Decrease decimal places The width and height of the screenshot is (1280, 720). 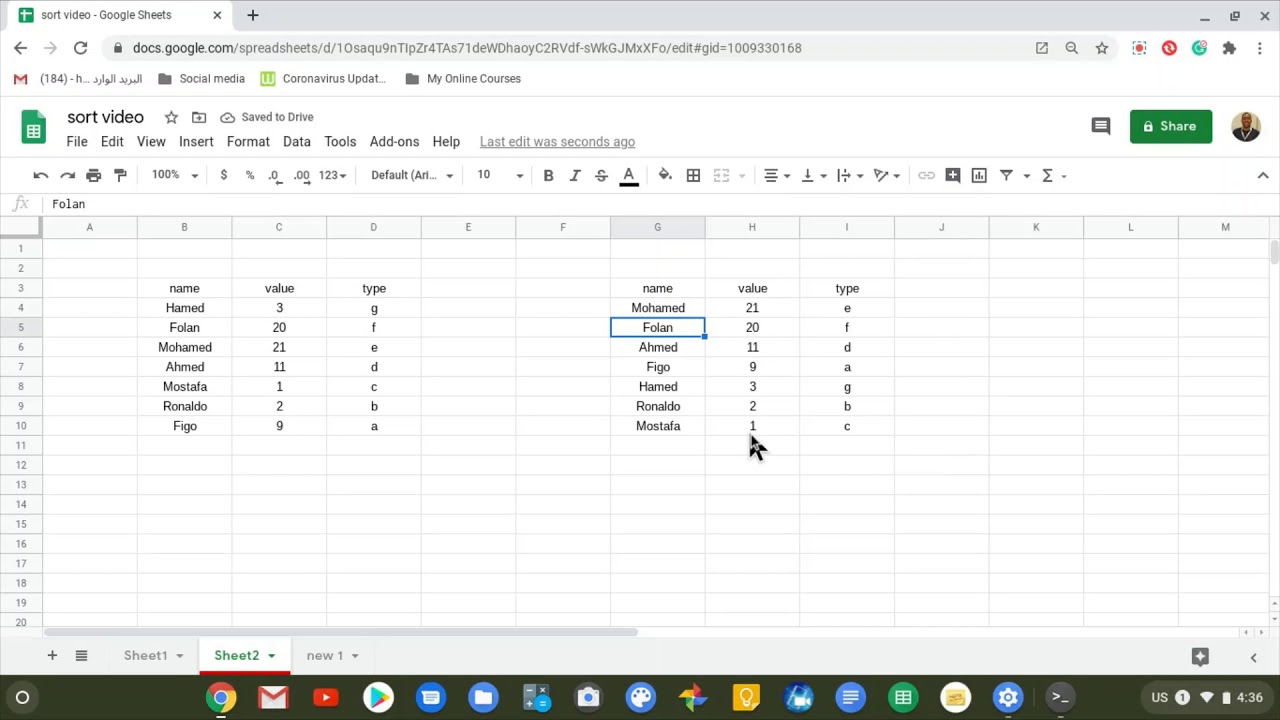point(274,175)
